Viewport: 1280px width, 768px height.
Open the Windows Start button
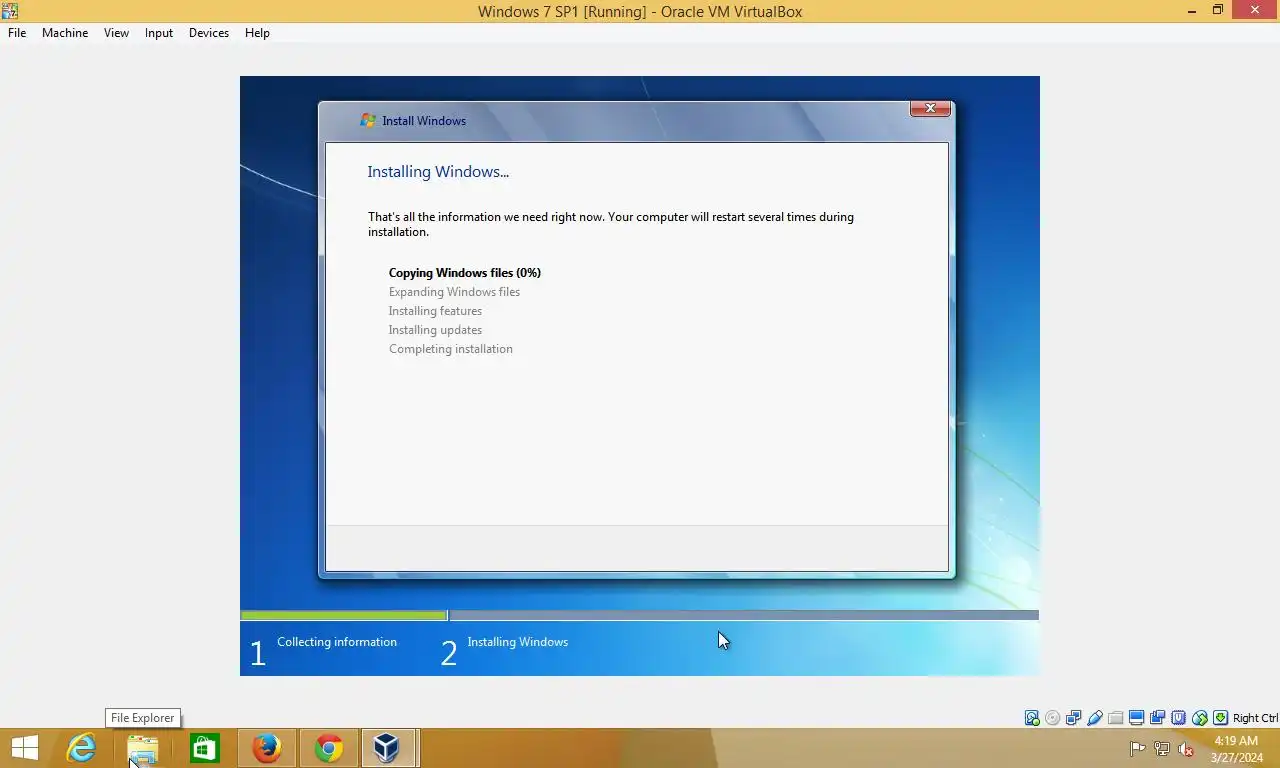(x=24, y=748)
